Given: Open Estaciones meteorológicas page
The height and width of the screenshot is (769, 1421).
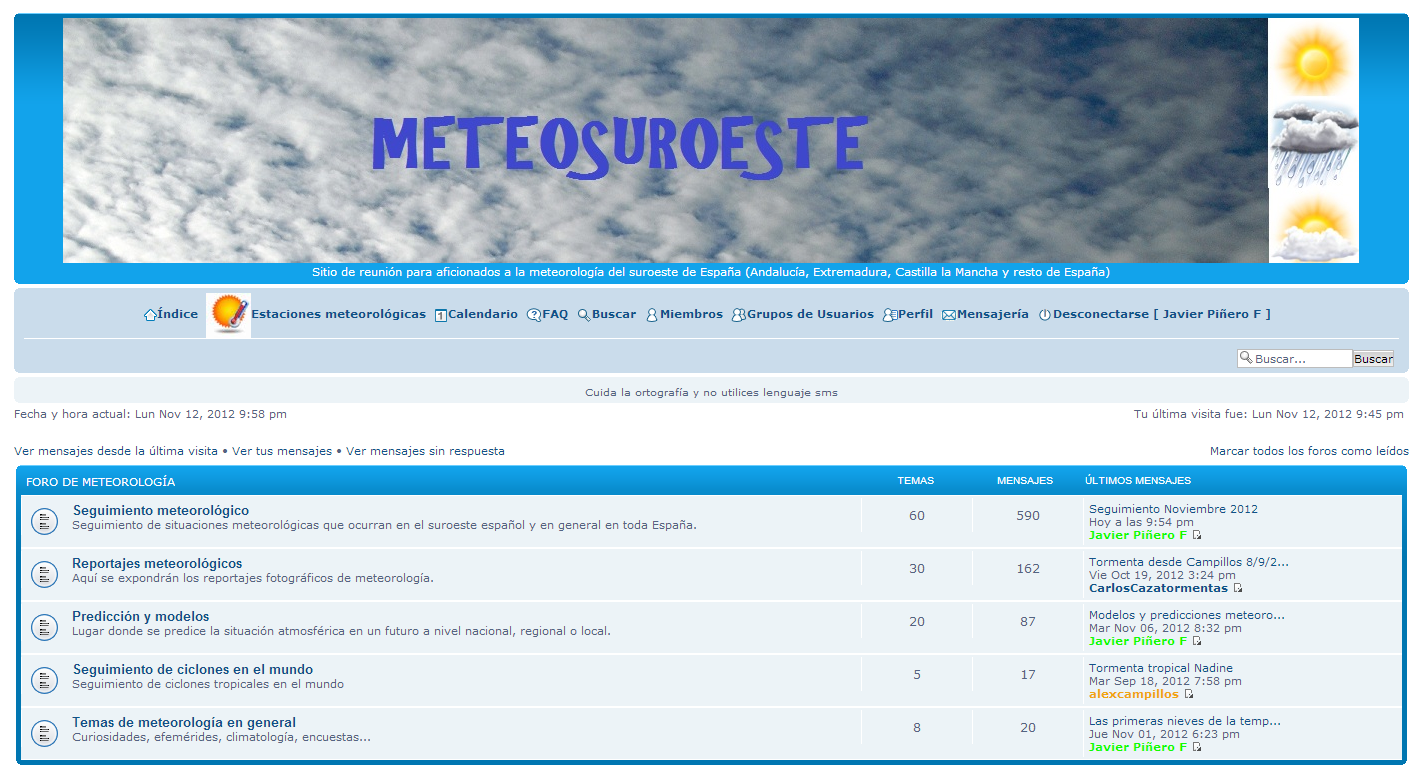Looking at the screenshot, I should [338, 314].
